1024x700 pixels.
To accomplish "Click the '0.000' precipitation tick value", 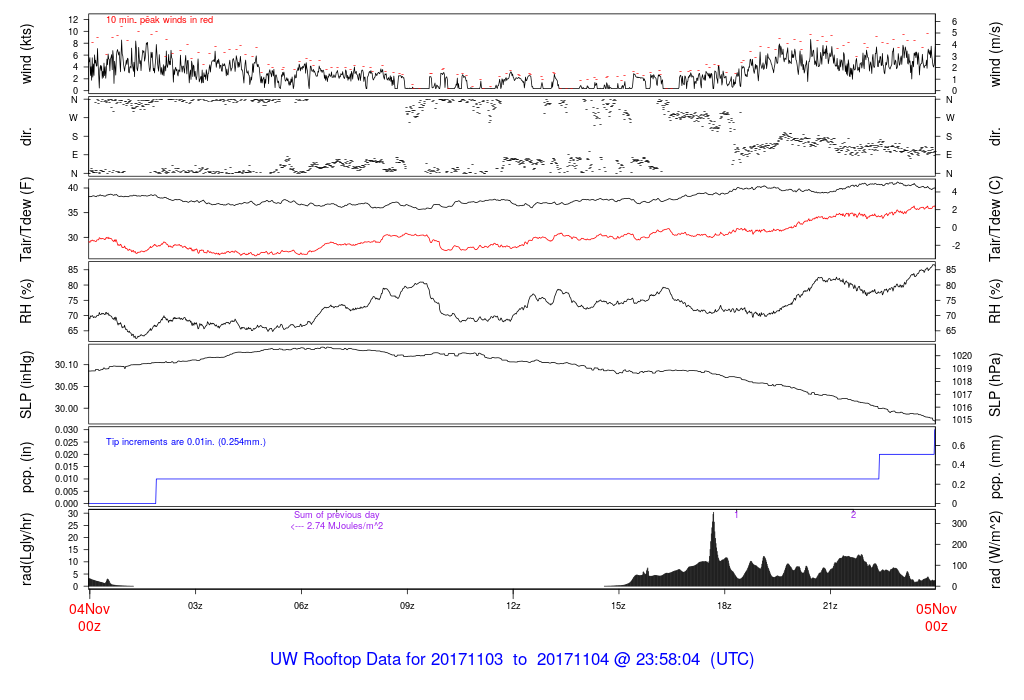I will coord(67,504).
